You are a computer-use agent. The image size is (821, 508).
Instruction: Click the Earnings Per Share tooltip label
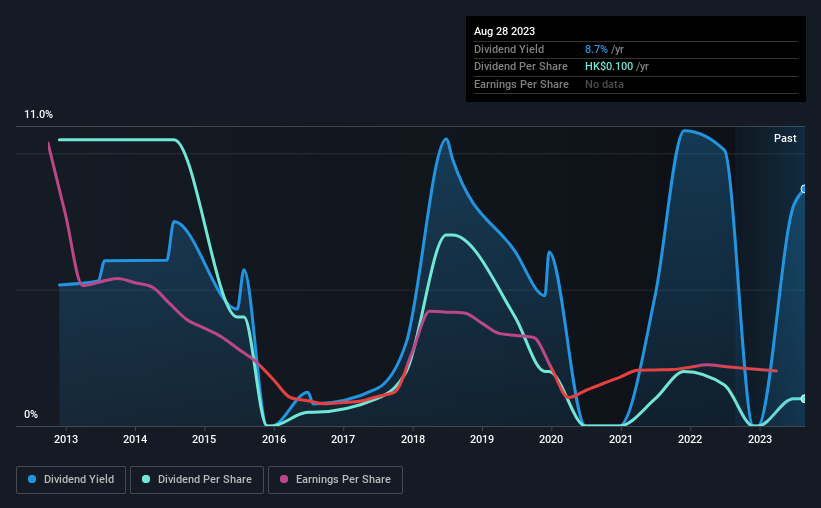(521, 84)
